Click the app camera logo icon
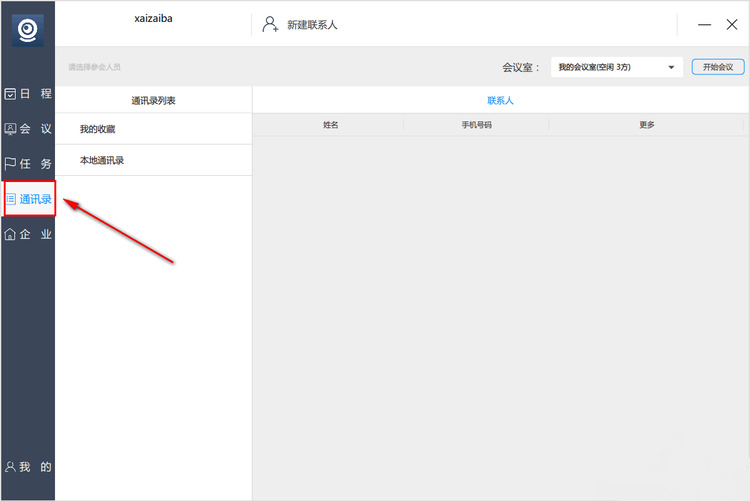The image size is (750, 501). click(x=28, y=30)
